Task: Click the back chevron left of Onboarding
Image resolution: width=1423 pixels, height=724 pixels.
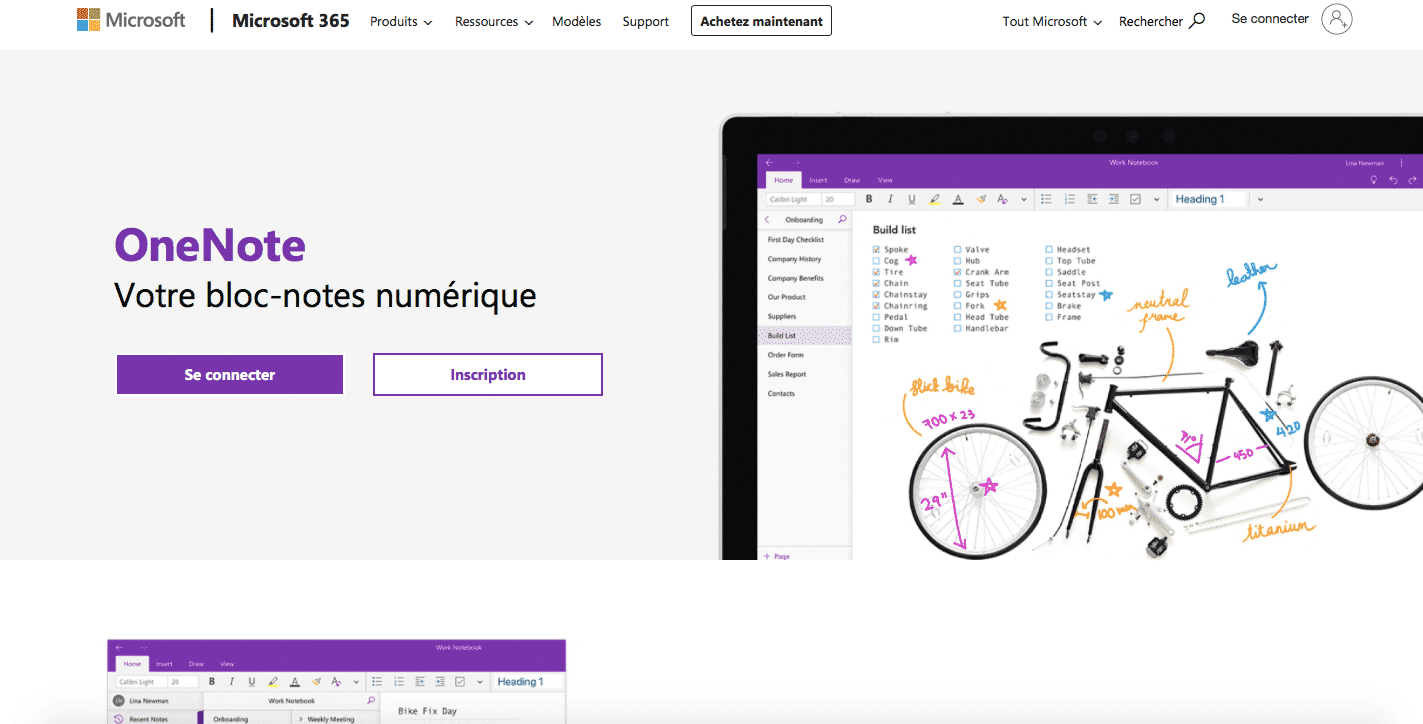Action: tap(767, 219)
